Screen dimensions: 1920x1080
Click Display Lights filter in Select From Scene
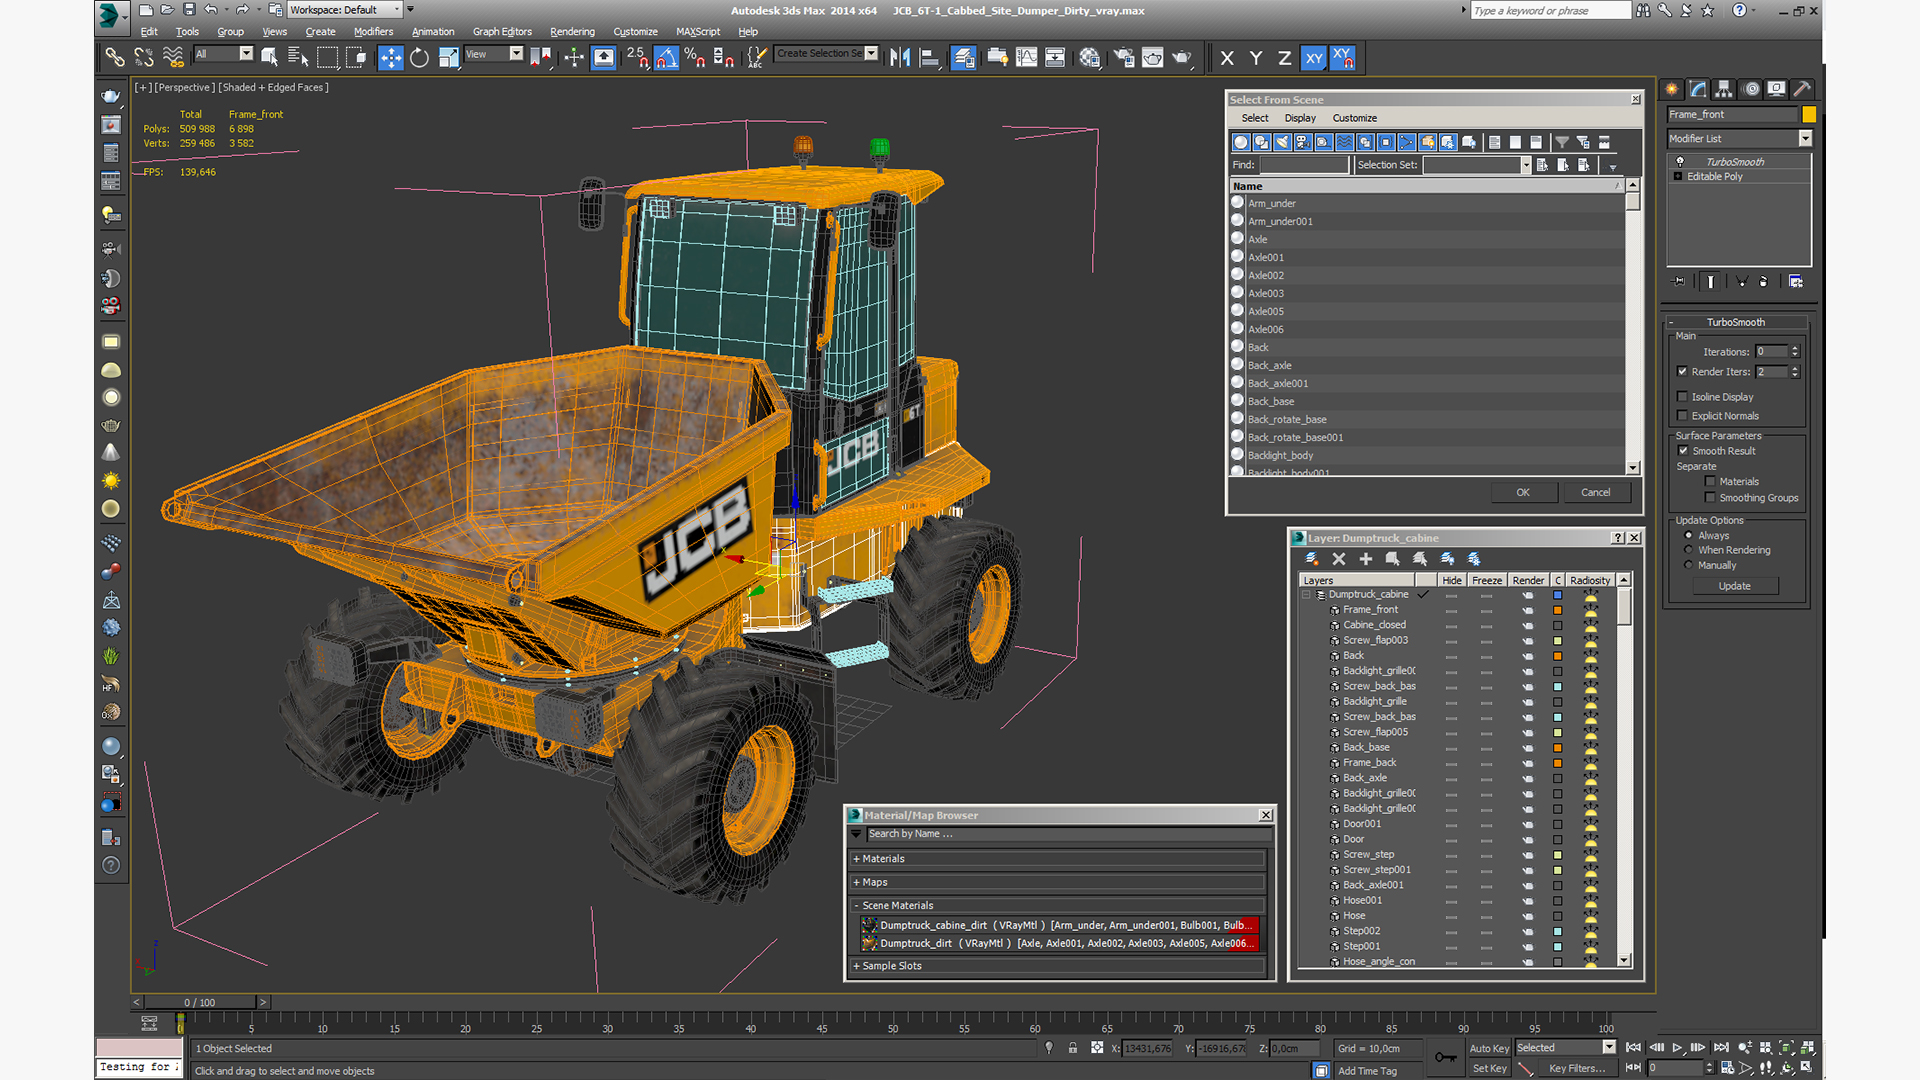click(x=1283, y=142)
